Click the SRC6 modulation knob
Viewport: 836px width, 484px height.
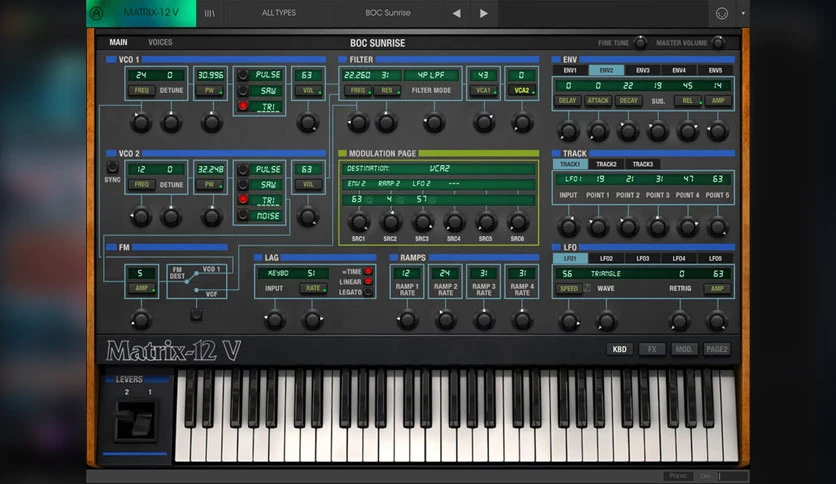tap(517, 222)
